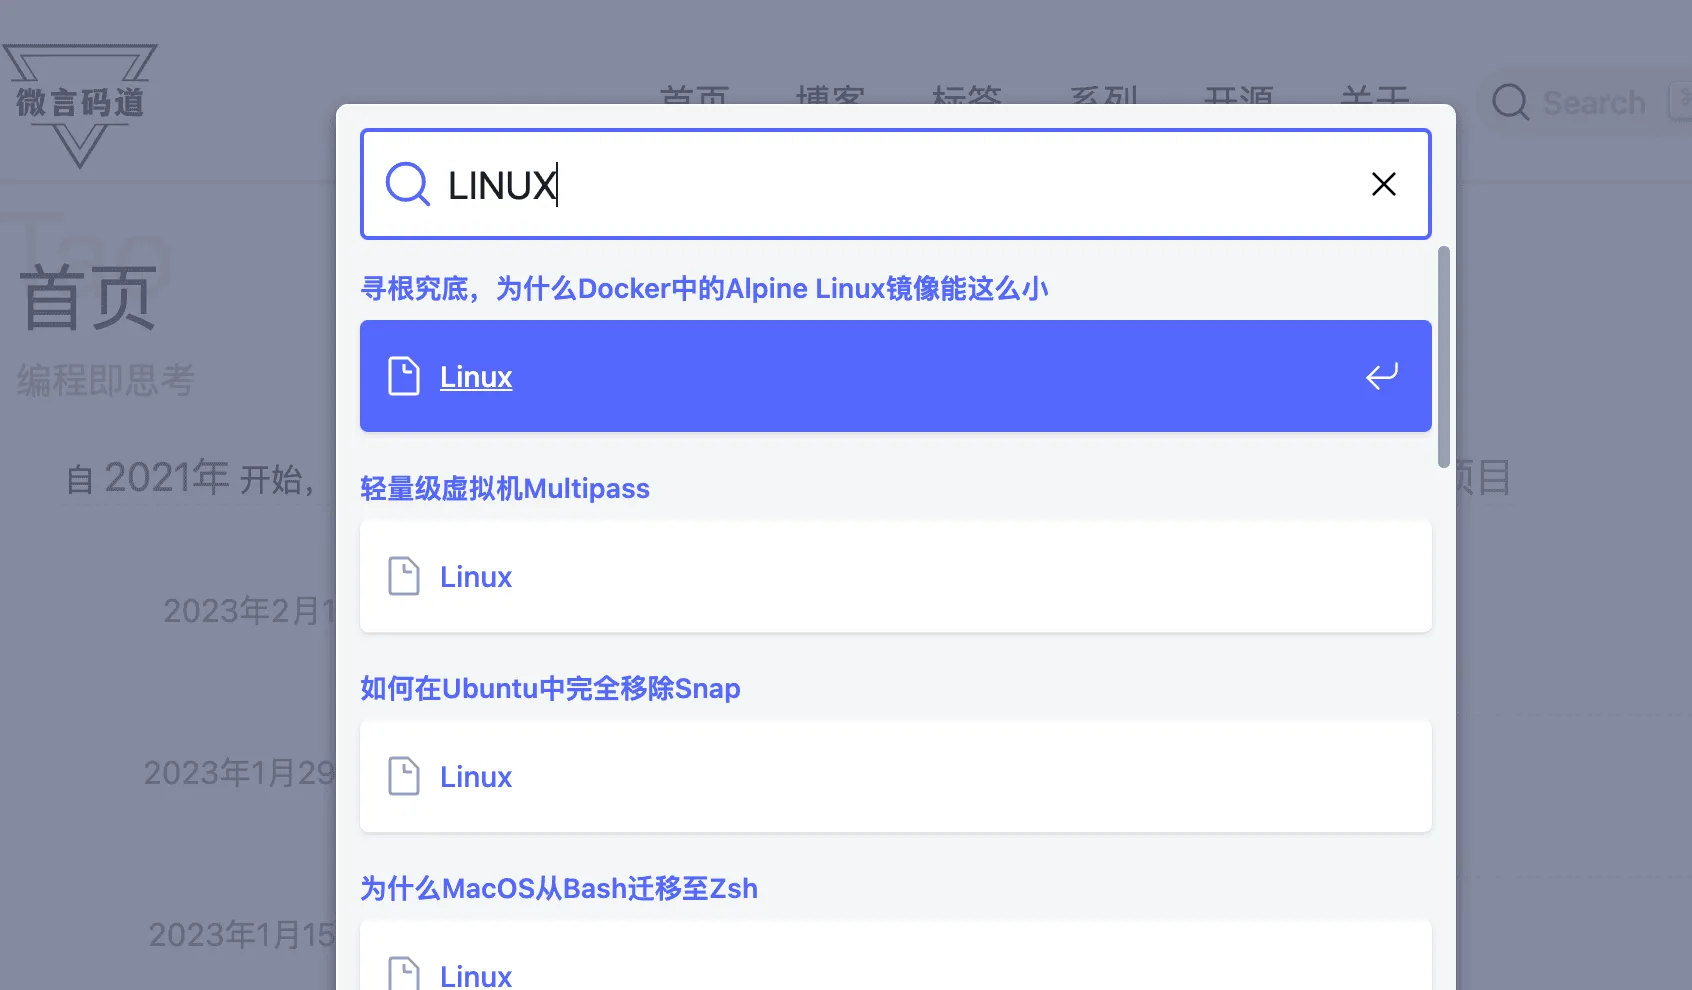Image resolution: width=1692 pixels, height=990 pixels.
Task: Select the Linux result under the Ubuntu Snap article
Action: pyautogui.click(x=896, y=776)
